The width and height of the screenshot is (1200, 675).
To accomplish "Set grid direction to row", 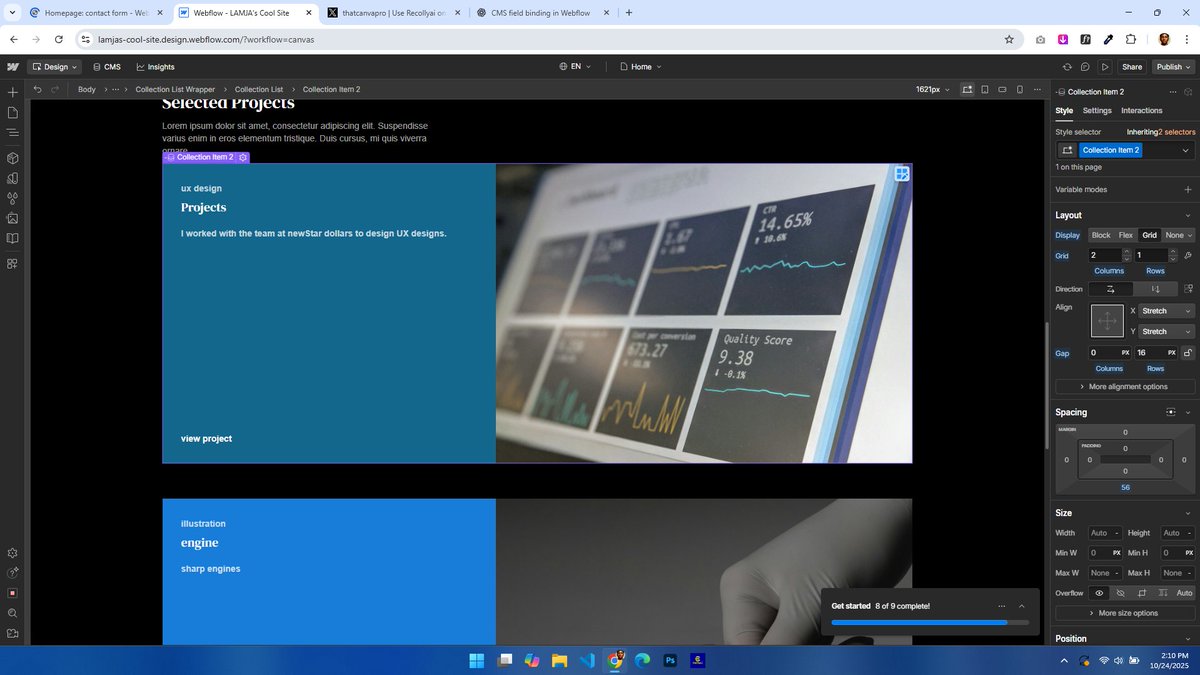I will [x=1111, y=289].
